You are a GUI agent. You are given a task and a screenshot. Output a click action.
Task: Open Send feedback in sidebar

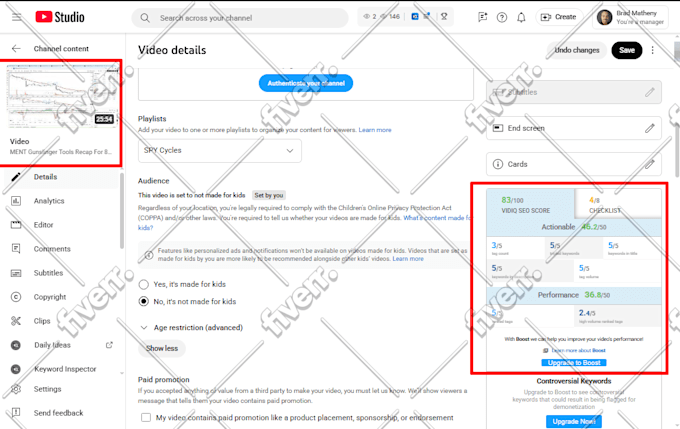[61, 413]
